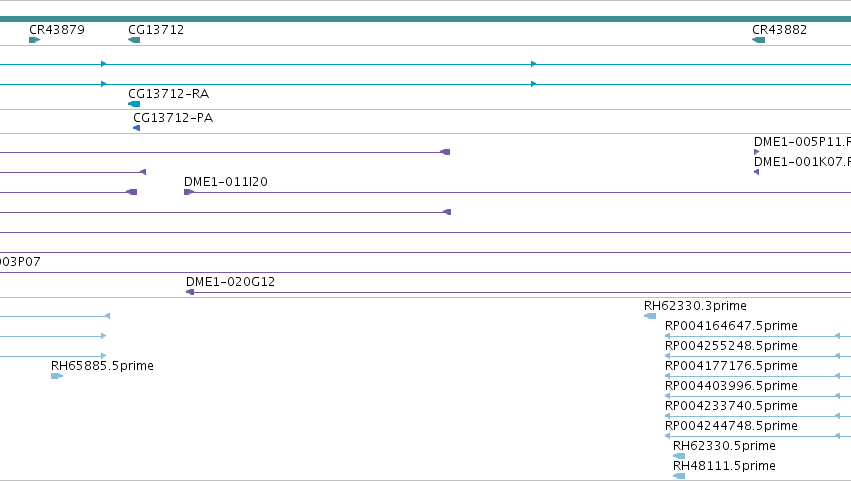This screenshot has width=851, height=481.
Task: Select the CG13712-PA protein glyph
Action: click(137, 128)
